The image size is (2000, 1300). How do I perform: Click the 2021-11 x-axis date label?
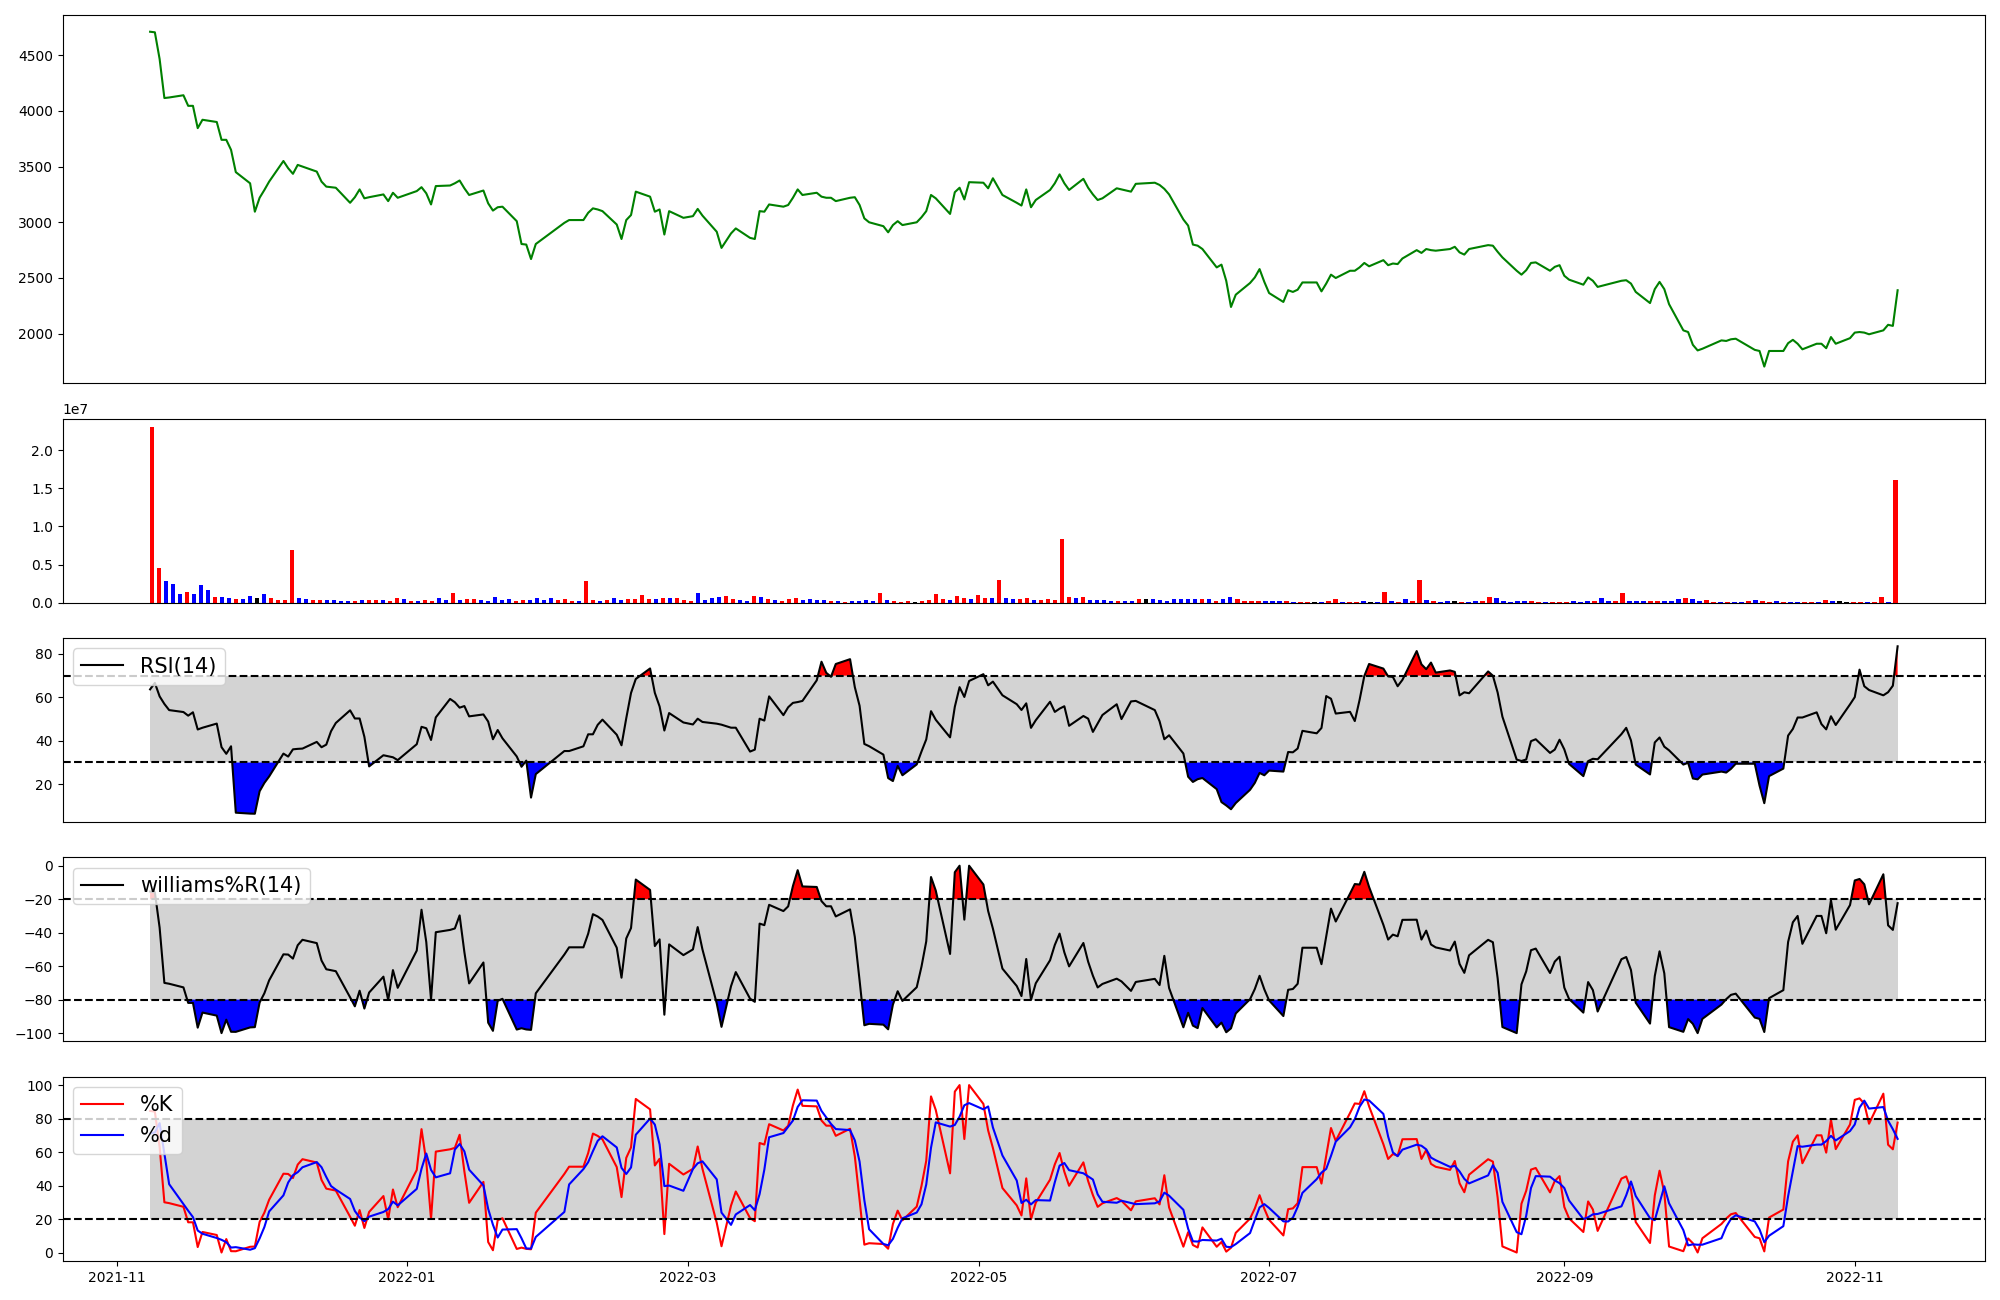(117, 1277)
